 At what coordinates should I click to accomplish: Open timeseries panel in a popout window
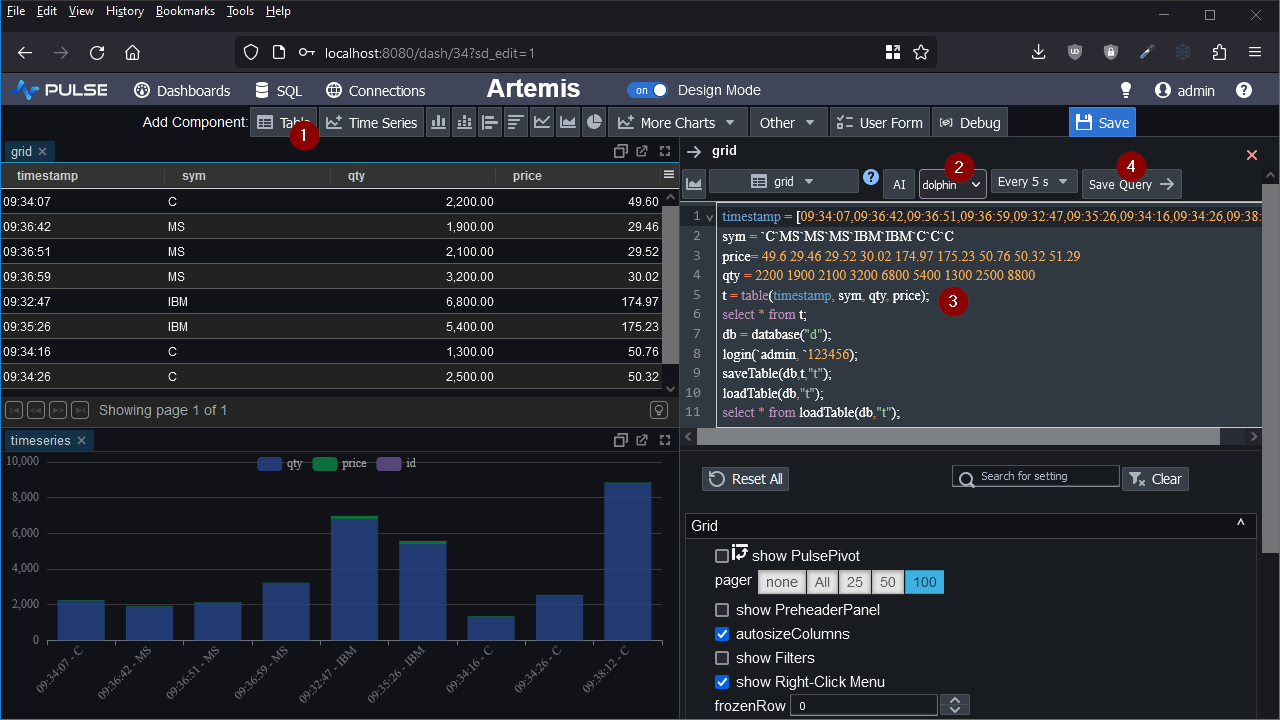click(x=642, y=440)
